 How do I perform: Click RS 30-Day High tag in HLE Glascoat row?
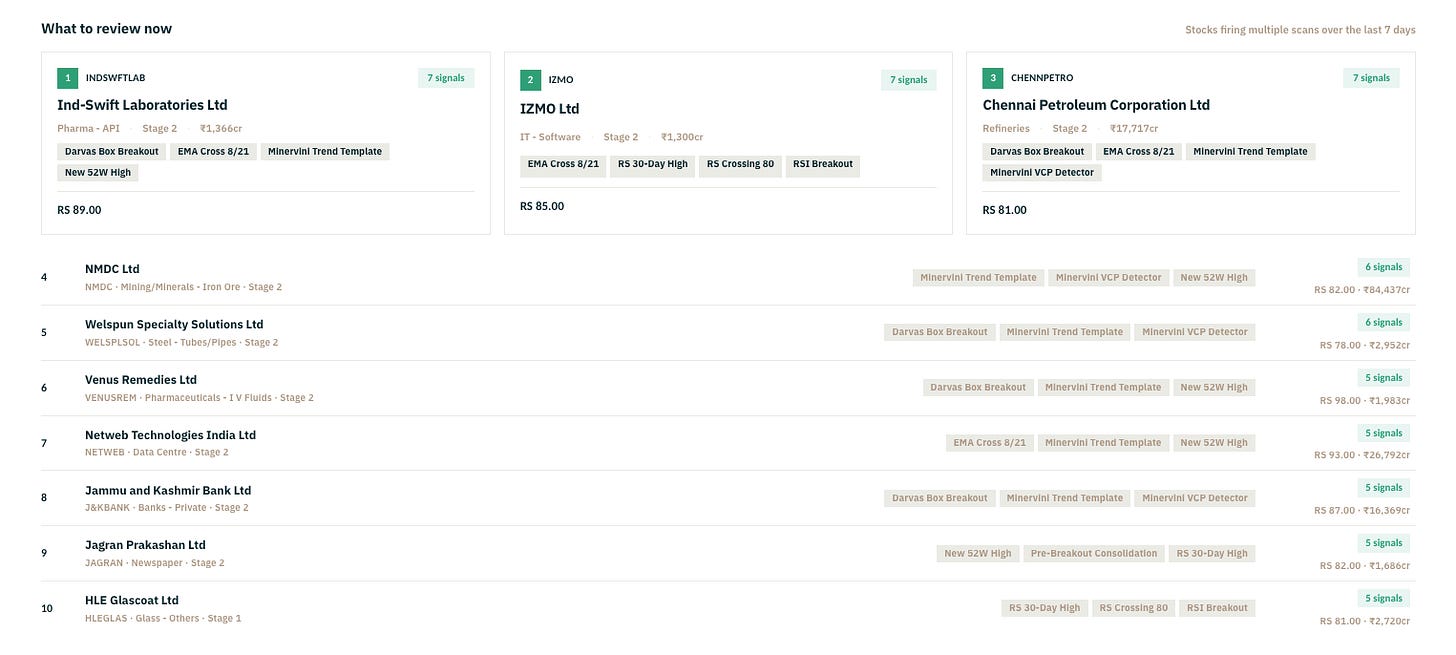(x=1044, y=608)
